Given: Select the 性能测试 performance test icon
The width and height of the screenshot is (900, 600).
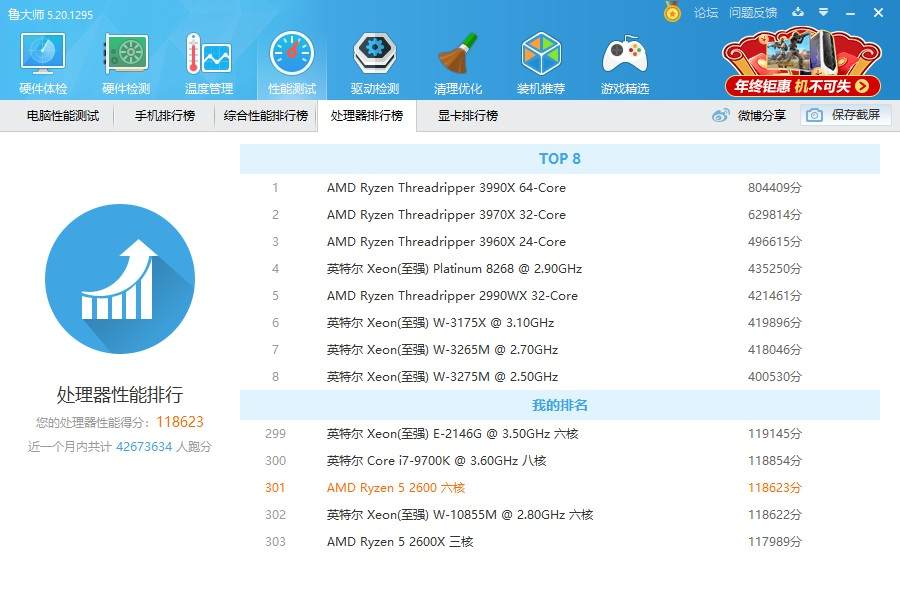Looking at the screenshot, I should [x=292, y=62].
